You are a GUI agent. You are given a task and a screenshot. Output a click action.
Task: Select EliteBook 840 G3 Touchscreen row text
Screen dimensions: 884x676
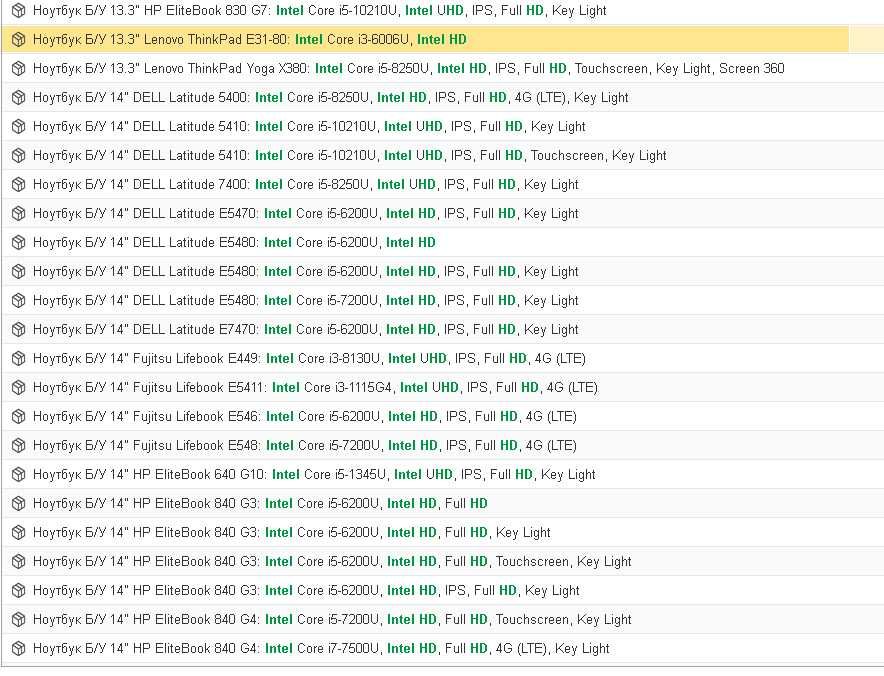pos(332,562)
